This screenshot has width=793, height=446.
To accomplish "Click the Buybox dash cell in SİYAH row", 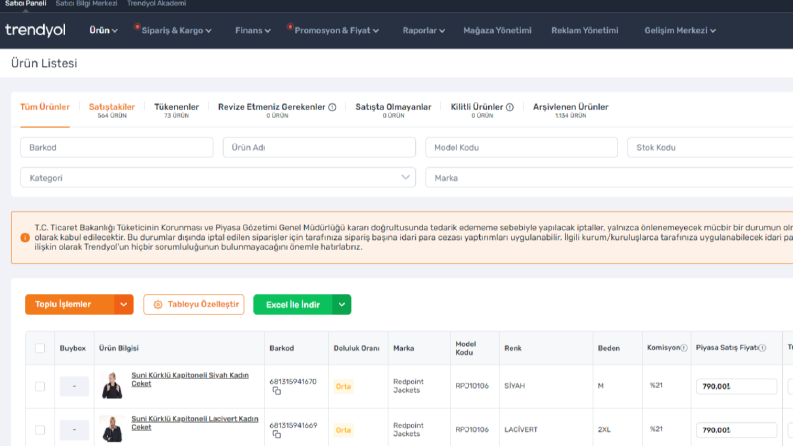I will 74,386.
